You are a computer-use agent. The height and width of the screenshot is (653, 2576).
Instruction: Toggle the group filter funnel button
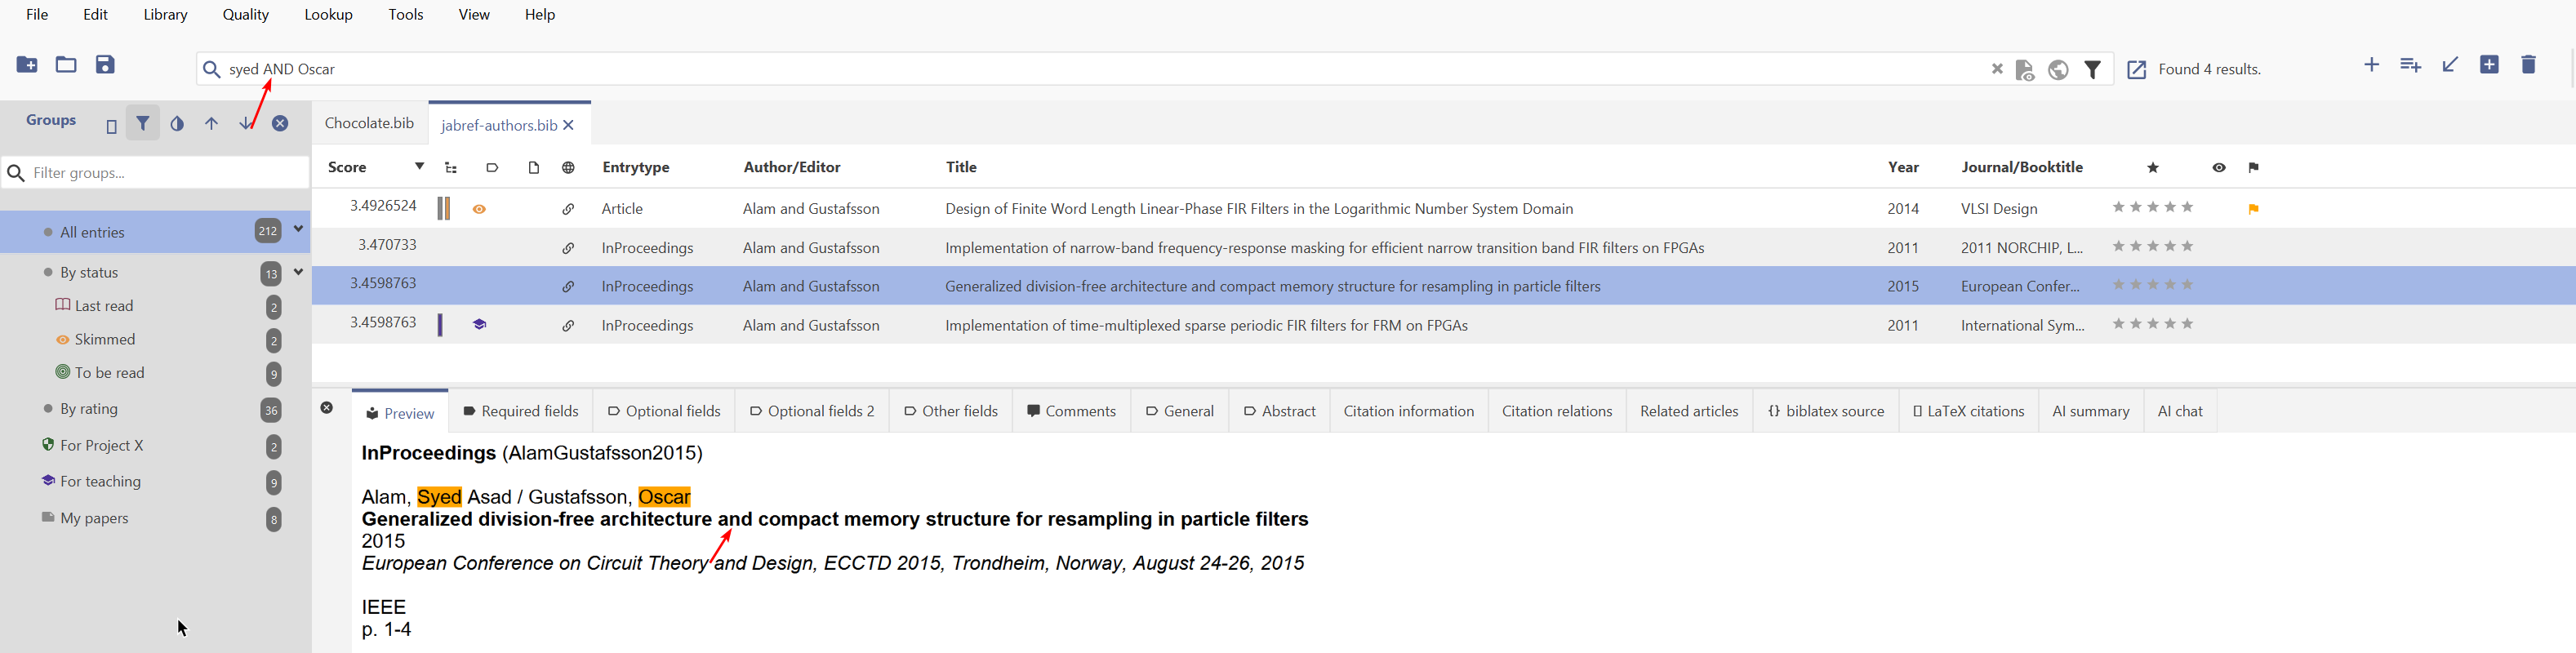(x=143, y=124)
